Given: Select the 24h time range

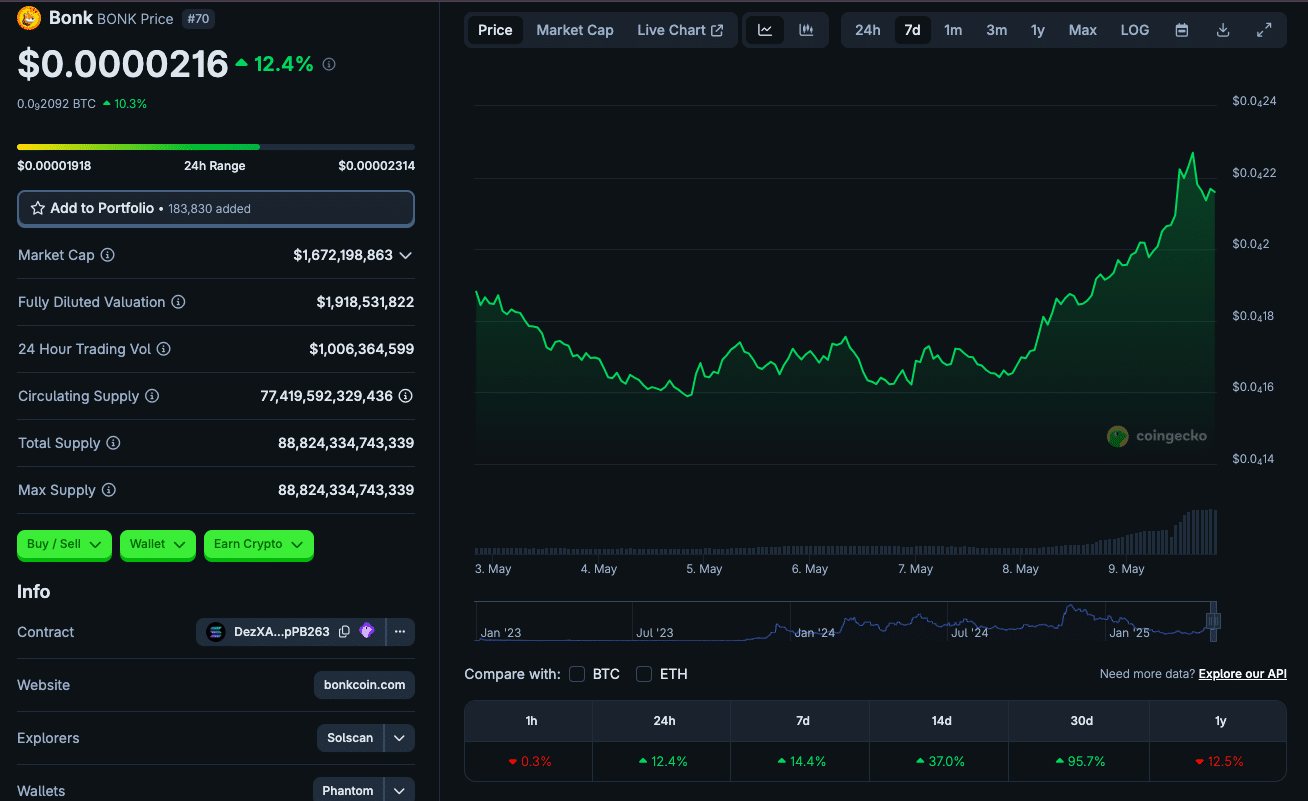Looking at the screenshot, I should coord(867,30).
